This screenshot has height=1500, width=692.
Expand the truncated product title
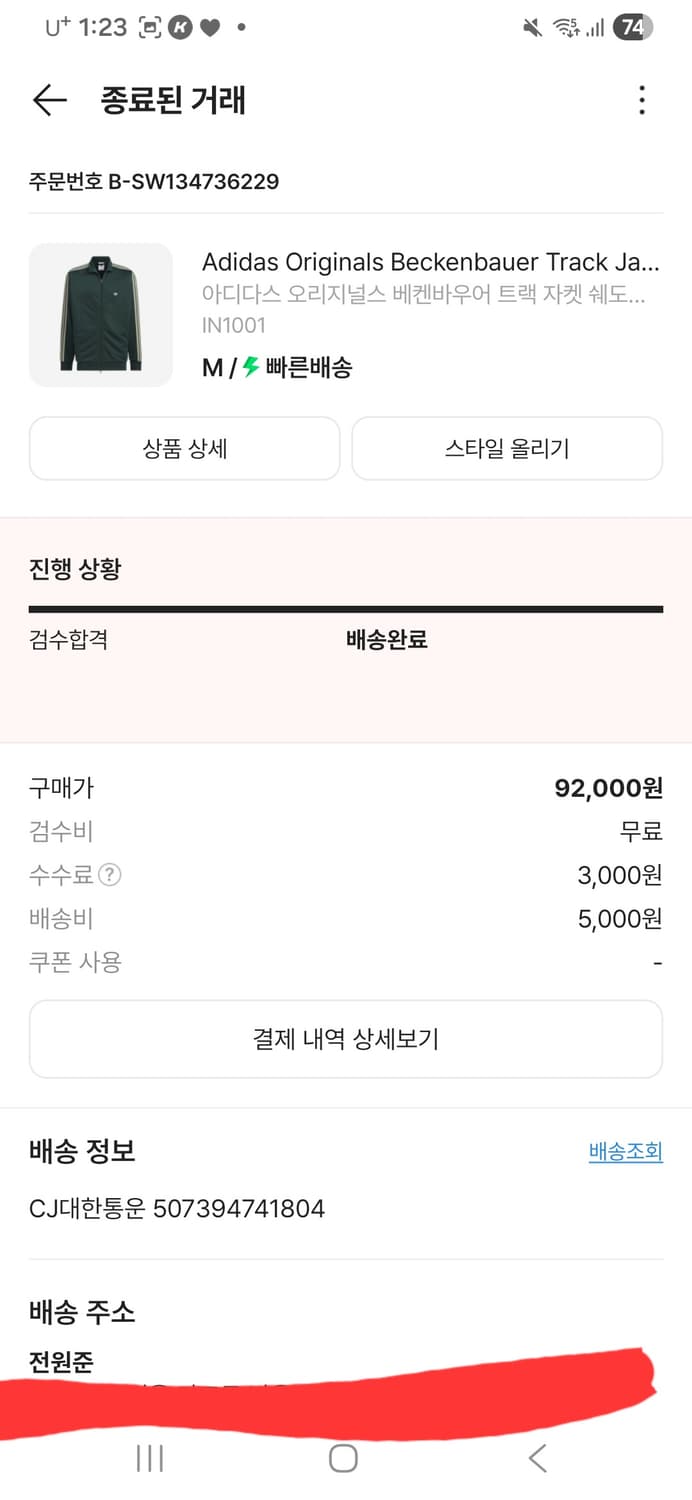click(x=430, y=262)
